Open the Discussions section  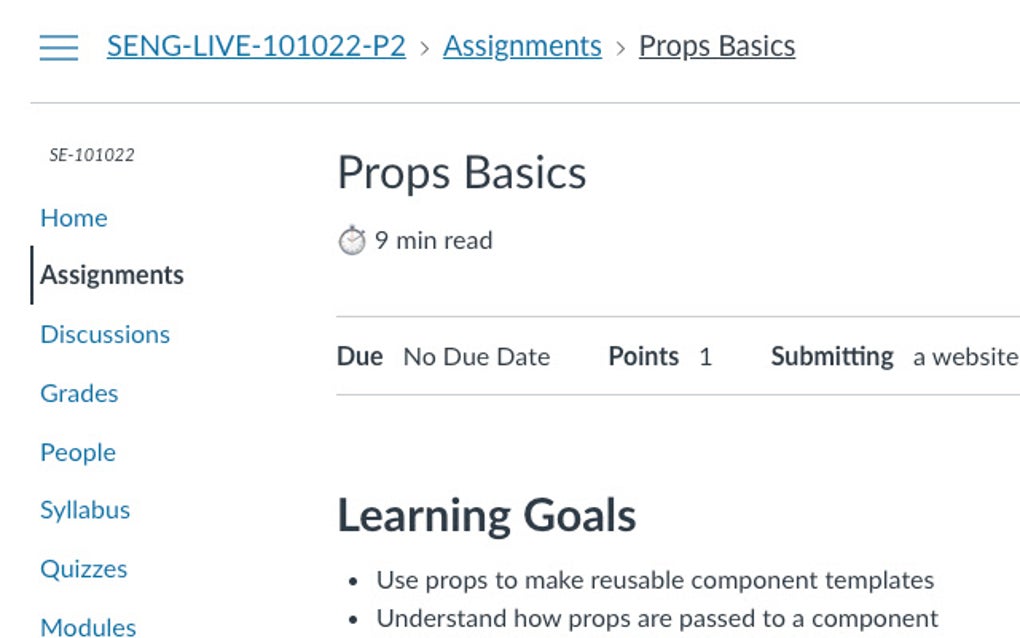(105, 334)
